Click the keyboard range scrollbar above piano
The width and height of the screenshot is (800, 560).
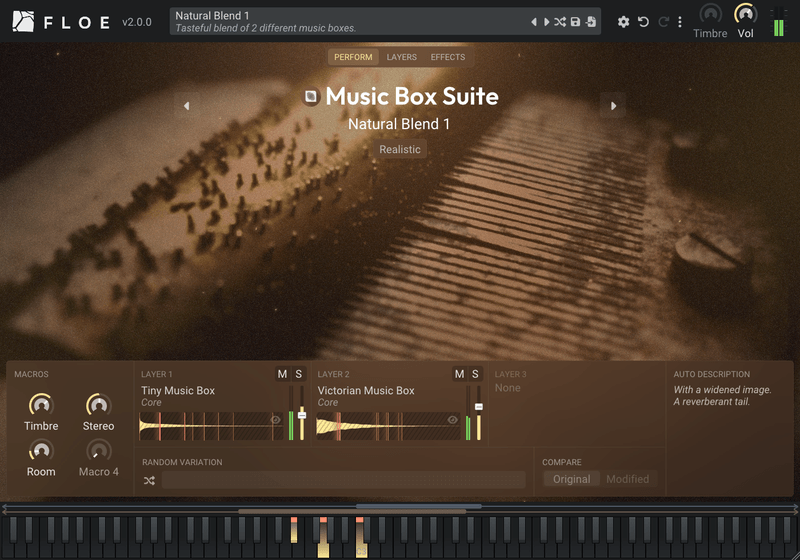(x=400, y=508)
